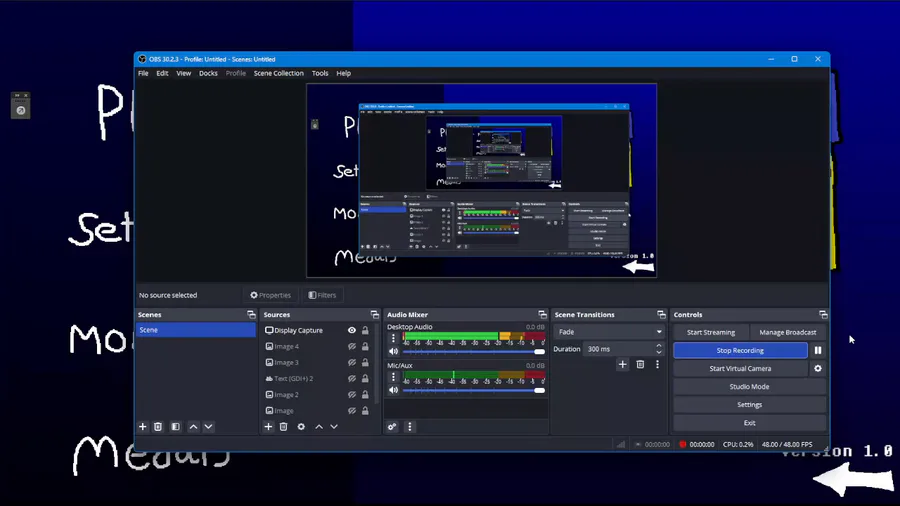Screen dimensions: 900x506
Task: Add a new scene with plus icon
Action: (143, 427)
